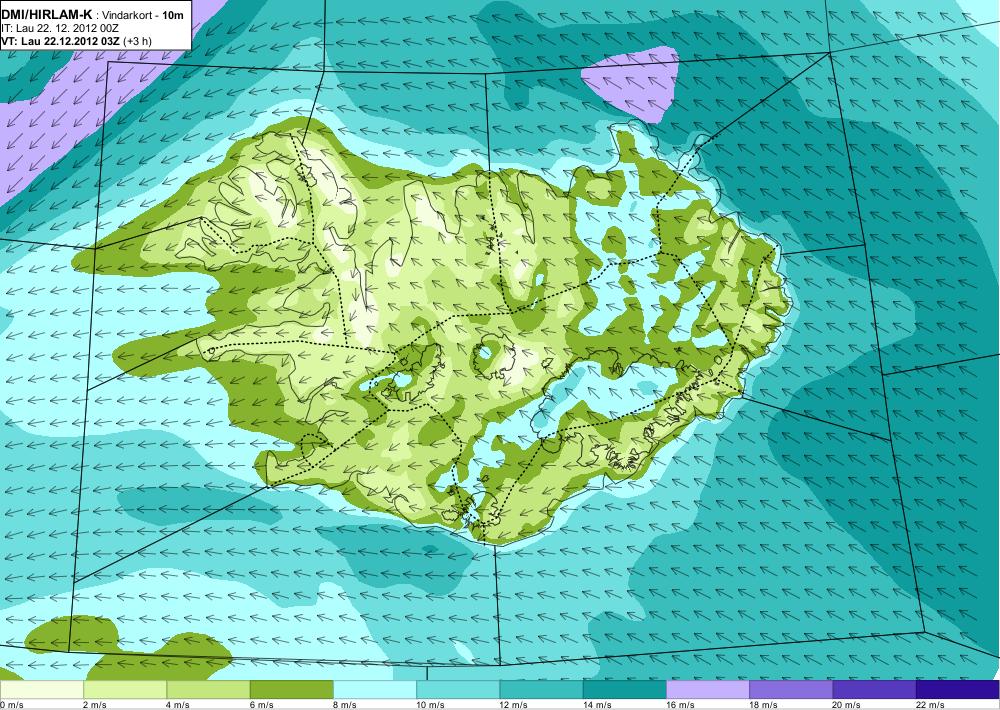Click the palest cream swatch above 0 m/s
This screenshot has height=710, width=1000.
pyautogui.click(x=41, y=690)
